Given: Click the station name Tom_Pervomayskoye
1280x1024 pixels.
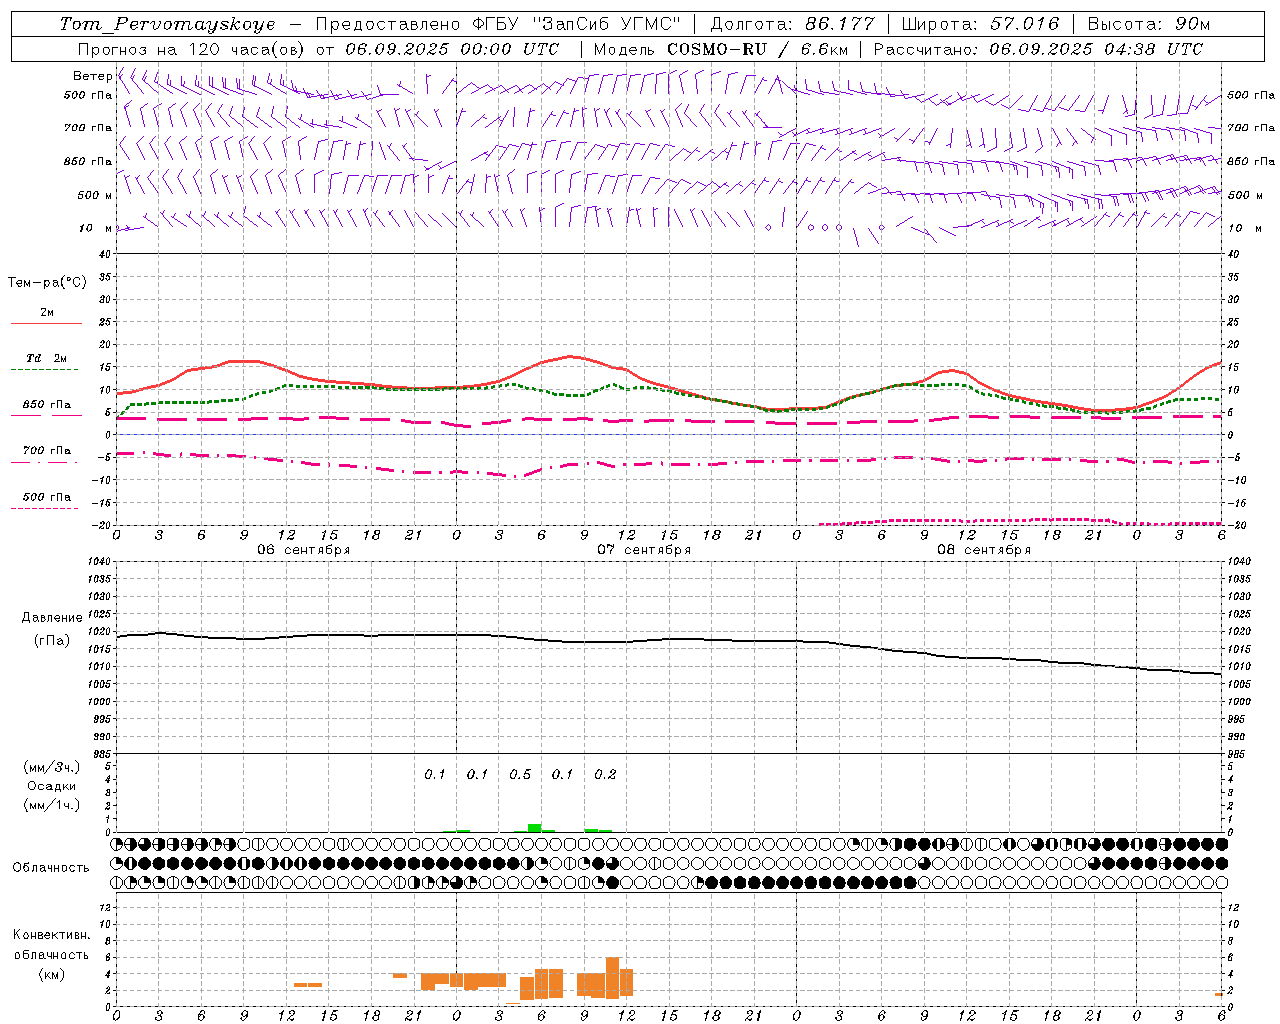Looking at the screenshot, I should (167, 24).
